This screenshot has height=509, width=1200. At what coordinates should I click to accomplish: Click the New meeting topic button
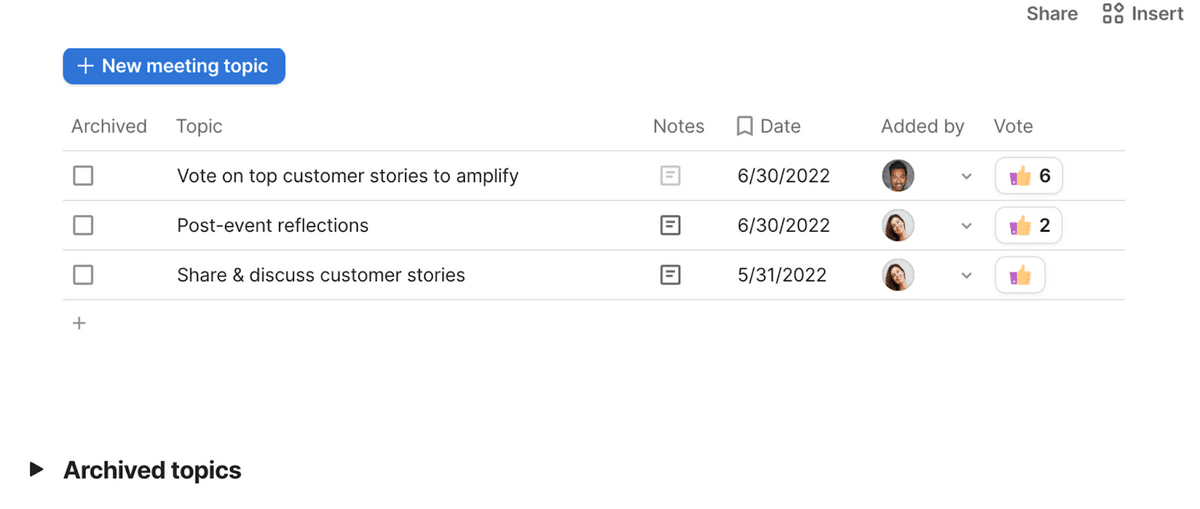pyautogui.click(x=174, y=66)
